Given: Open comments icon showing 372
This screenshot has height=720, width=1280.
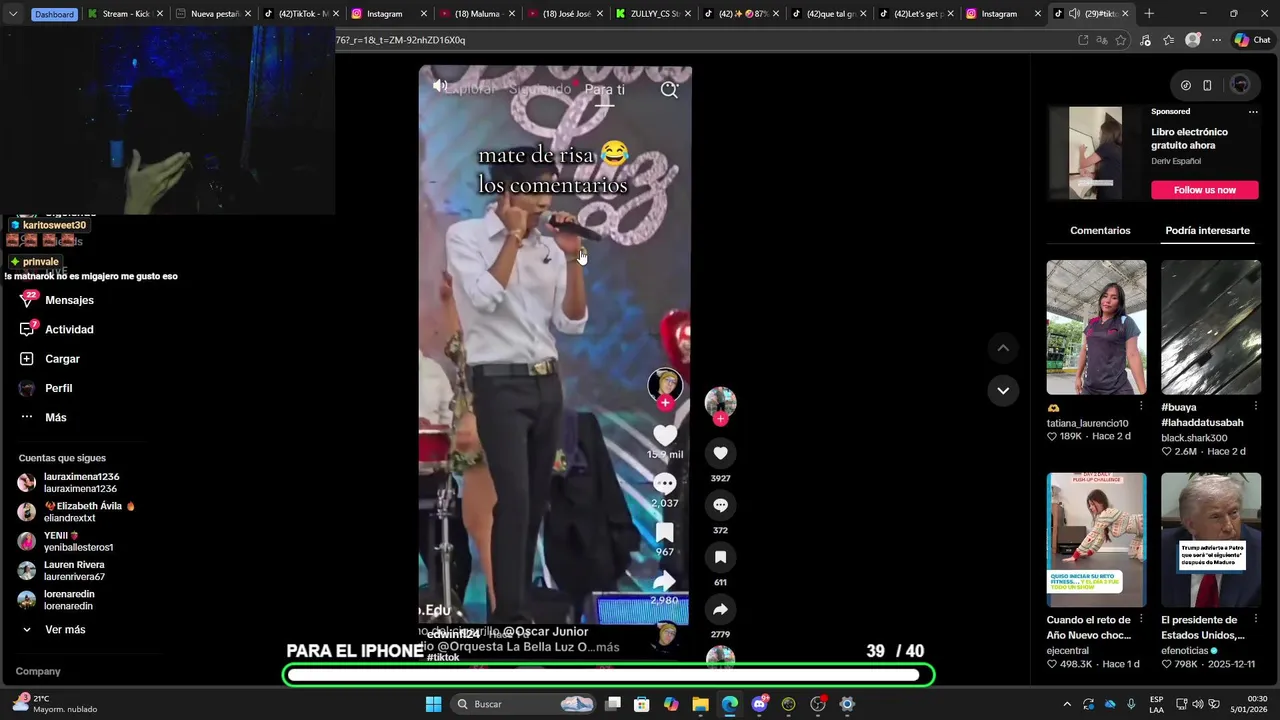Looking at the screenshot, I should pos(720,505).
